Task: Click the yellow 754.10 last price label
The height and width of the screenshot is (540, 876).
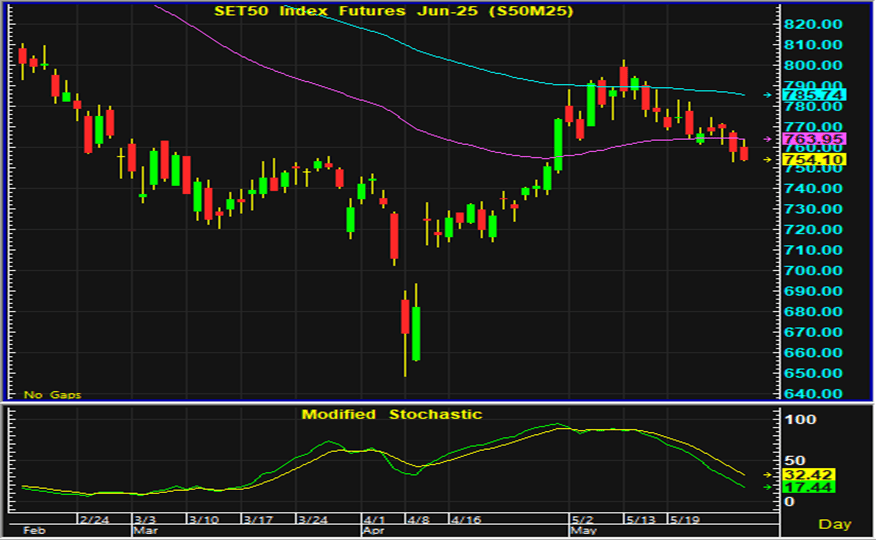Action: (x=817, y=160)
